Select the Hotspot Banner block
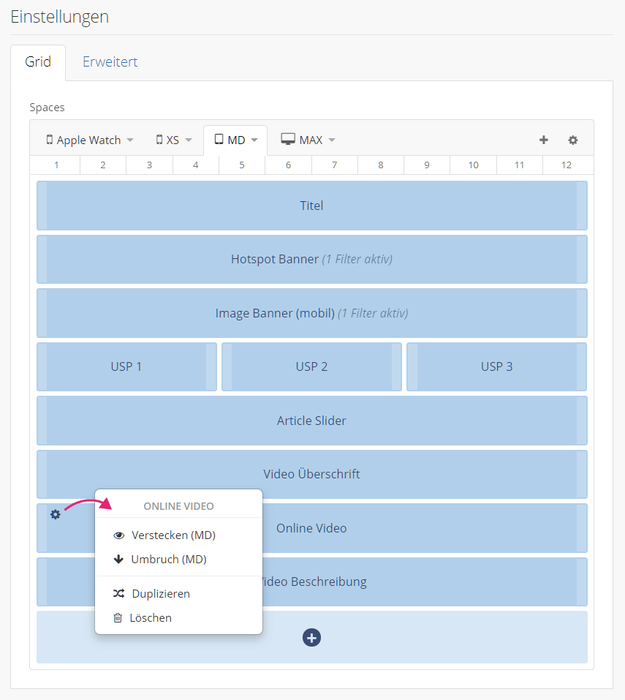 coord(312,259)
